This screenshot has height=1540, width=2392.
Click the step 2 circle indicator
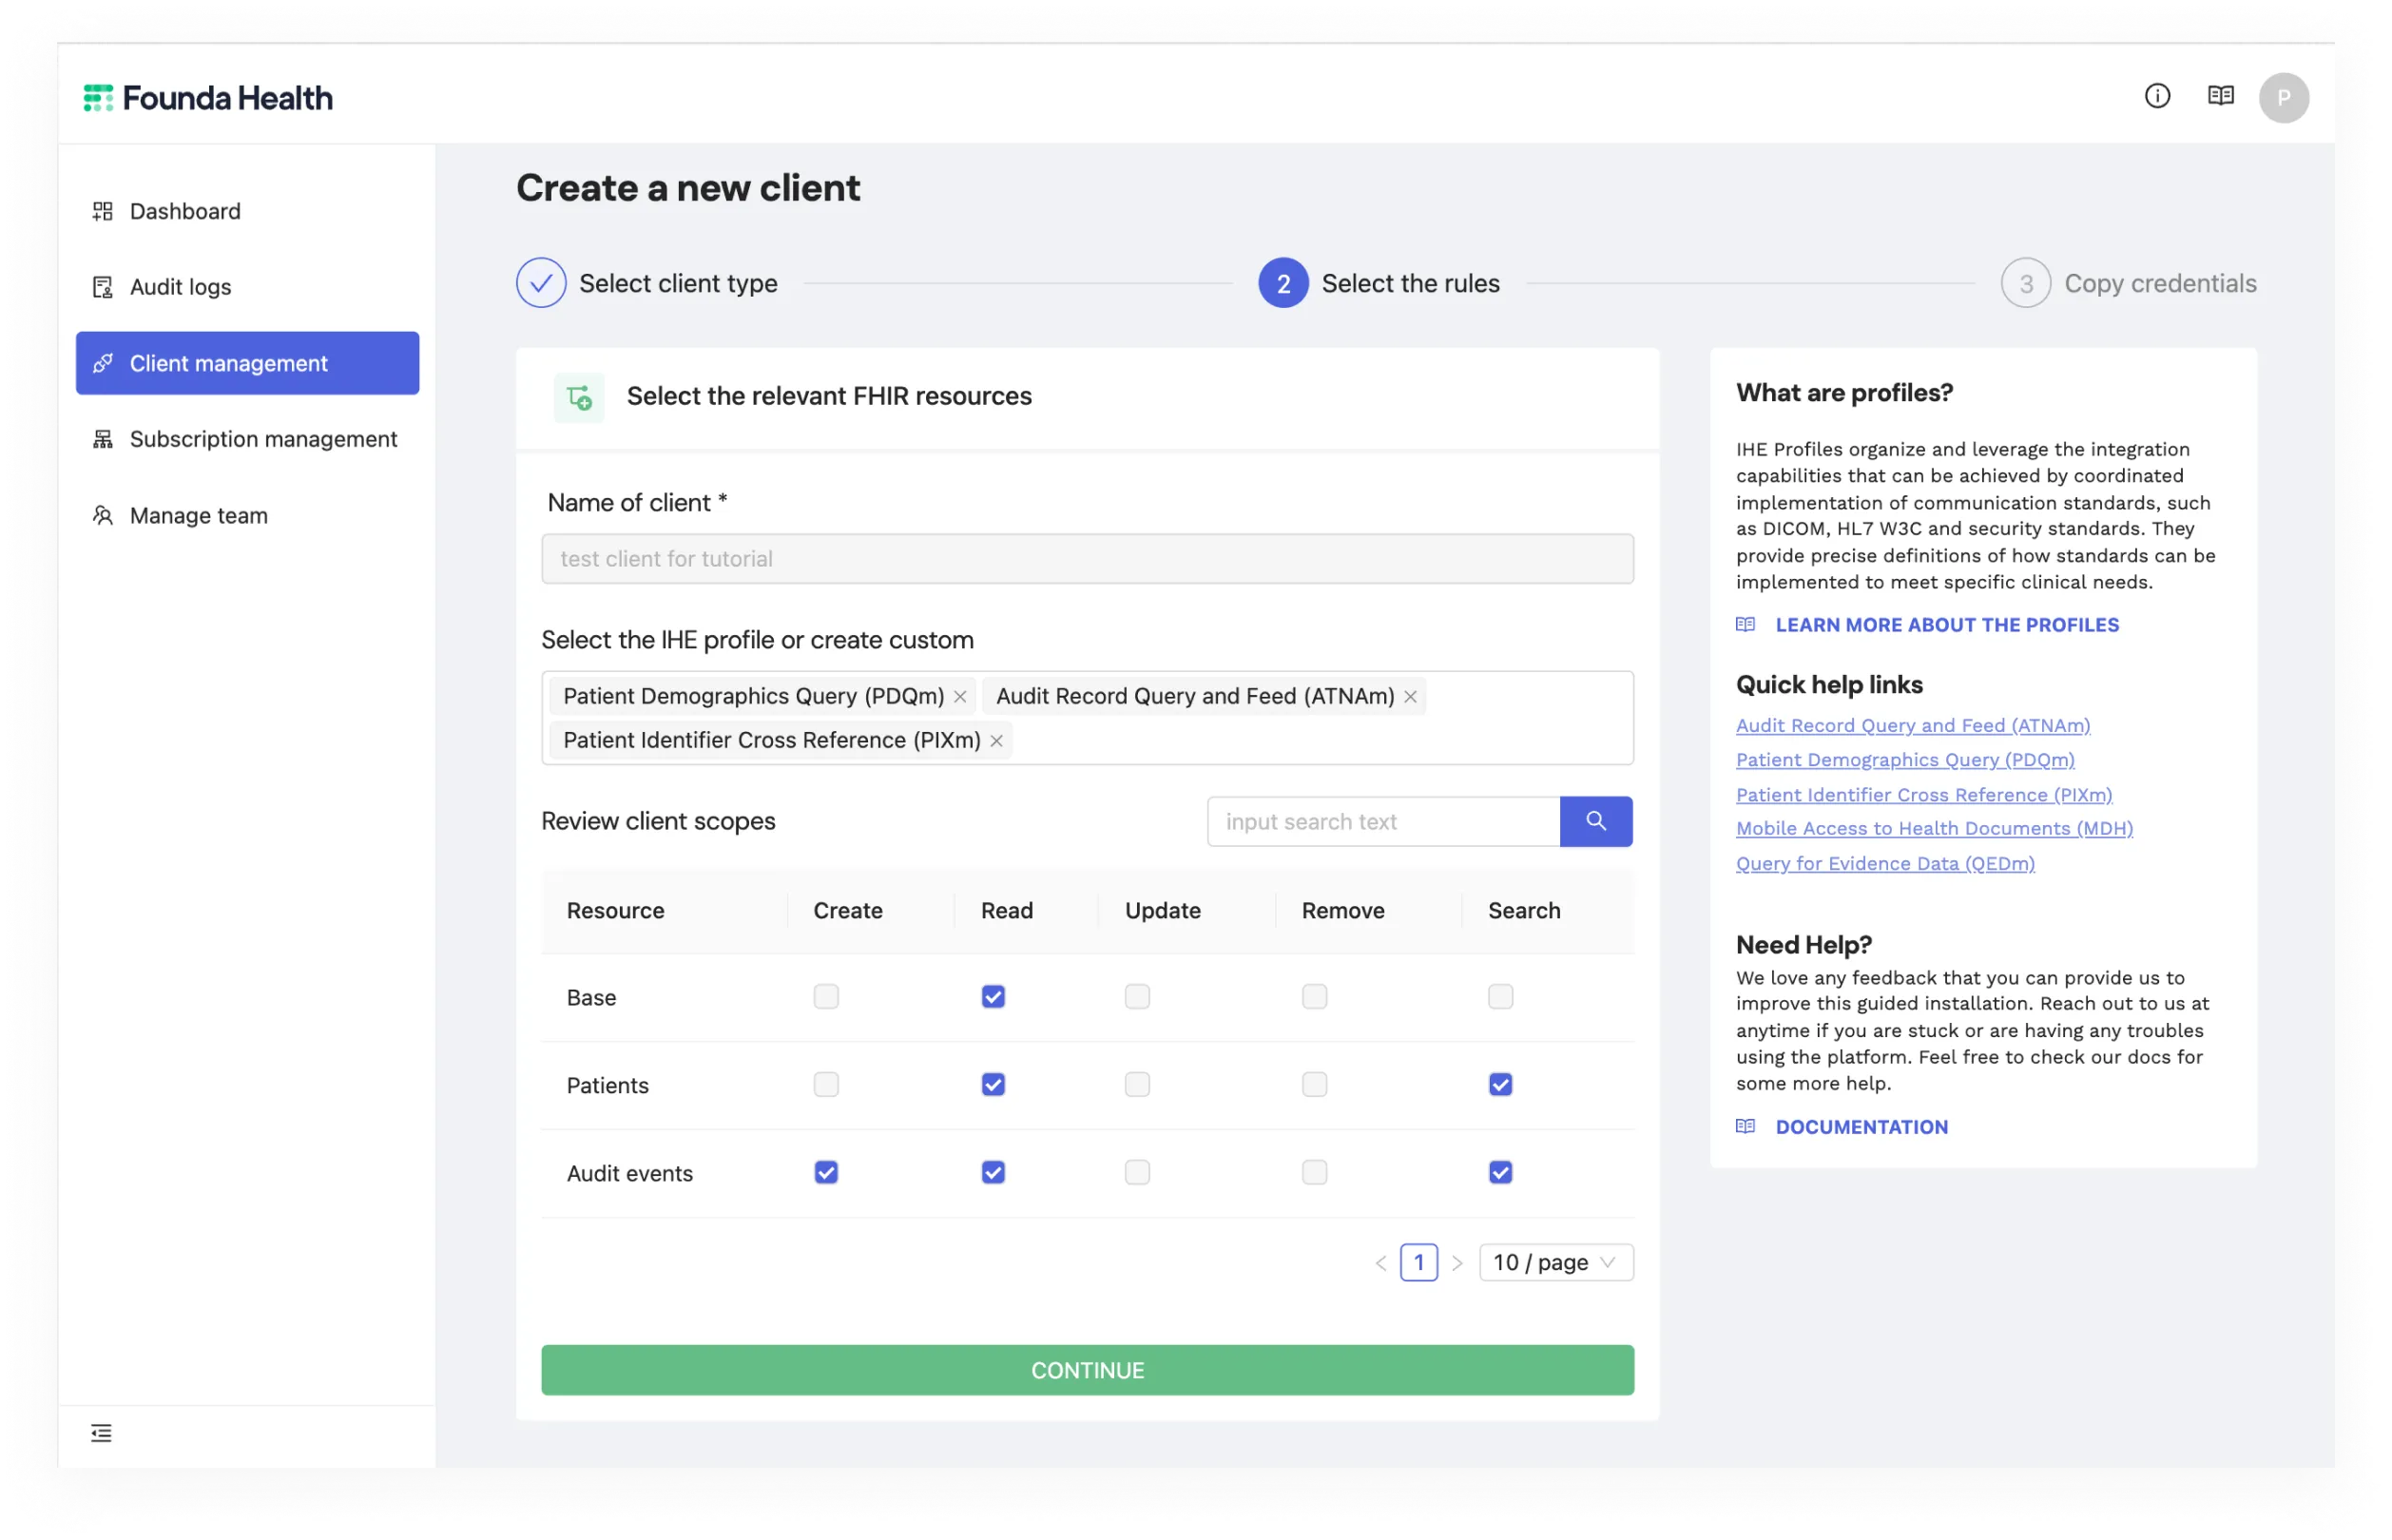[x=1283, y=283]
